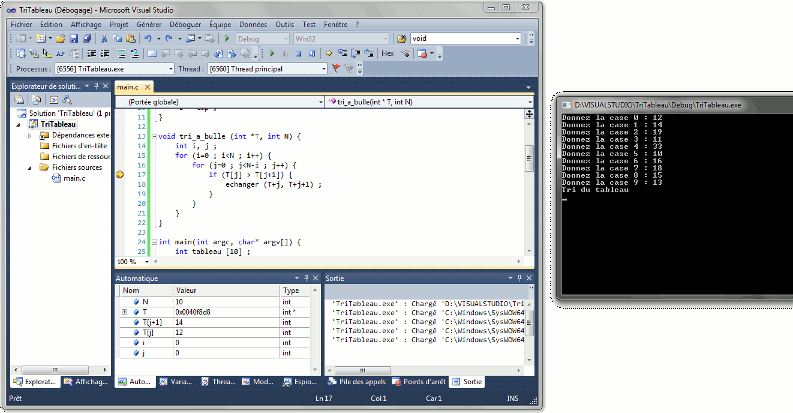Comment out the selected lines icon

[x=121, y=54]
